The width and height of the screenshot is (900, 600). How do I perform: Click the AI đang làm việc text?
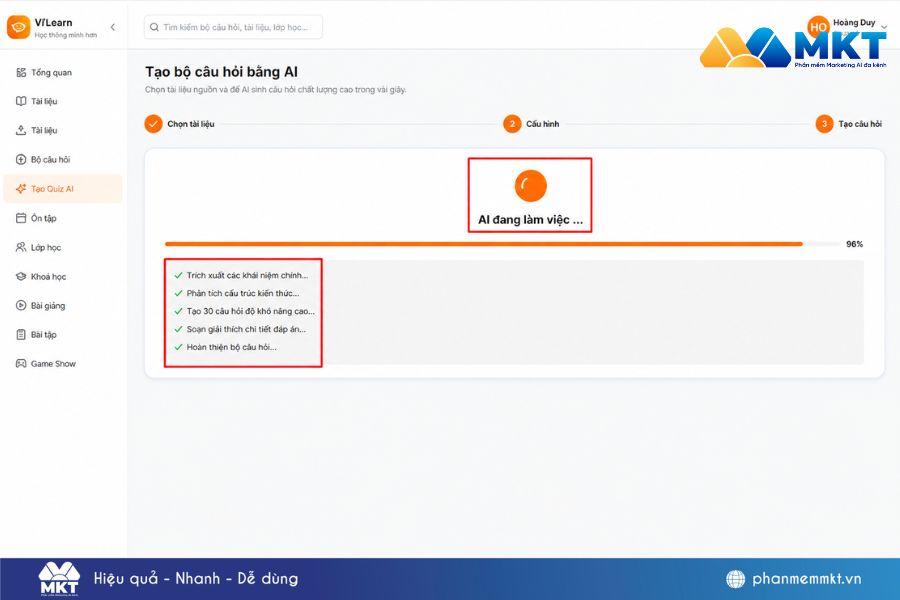pyautogui.click(x=530, y=220)
